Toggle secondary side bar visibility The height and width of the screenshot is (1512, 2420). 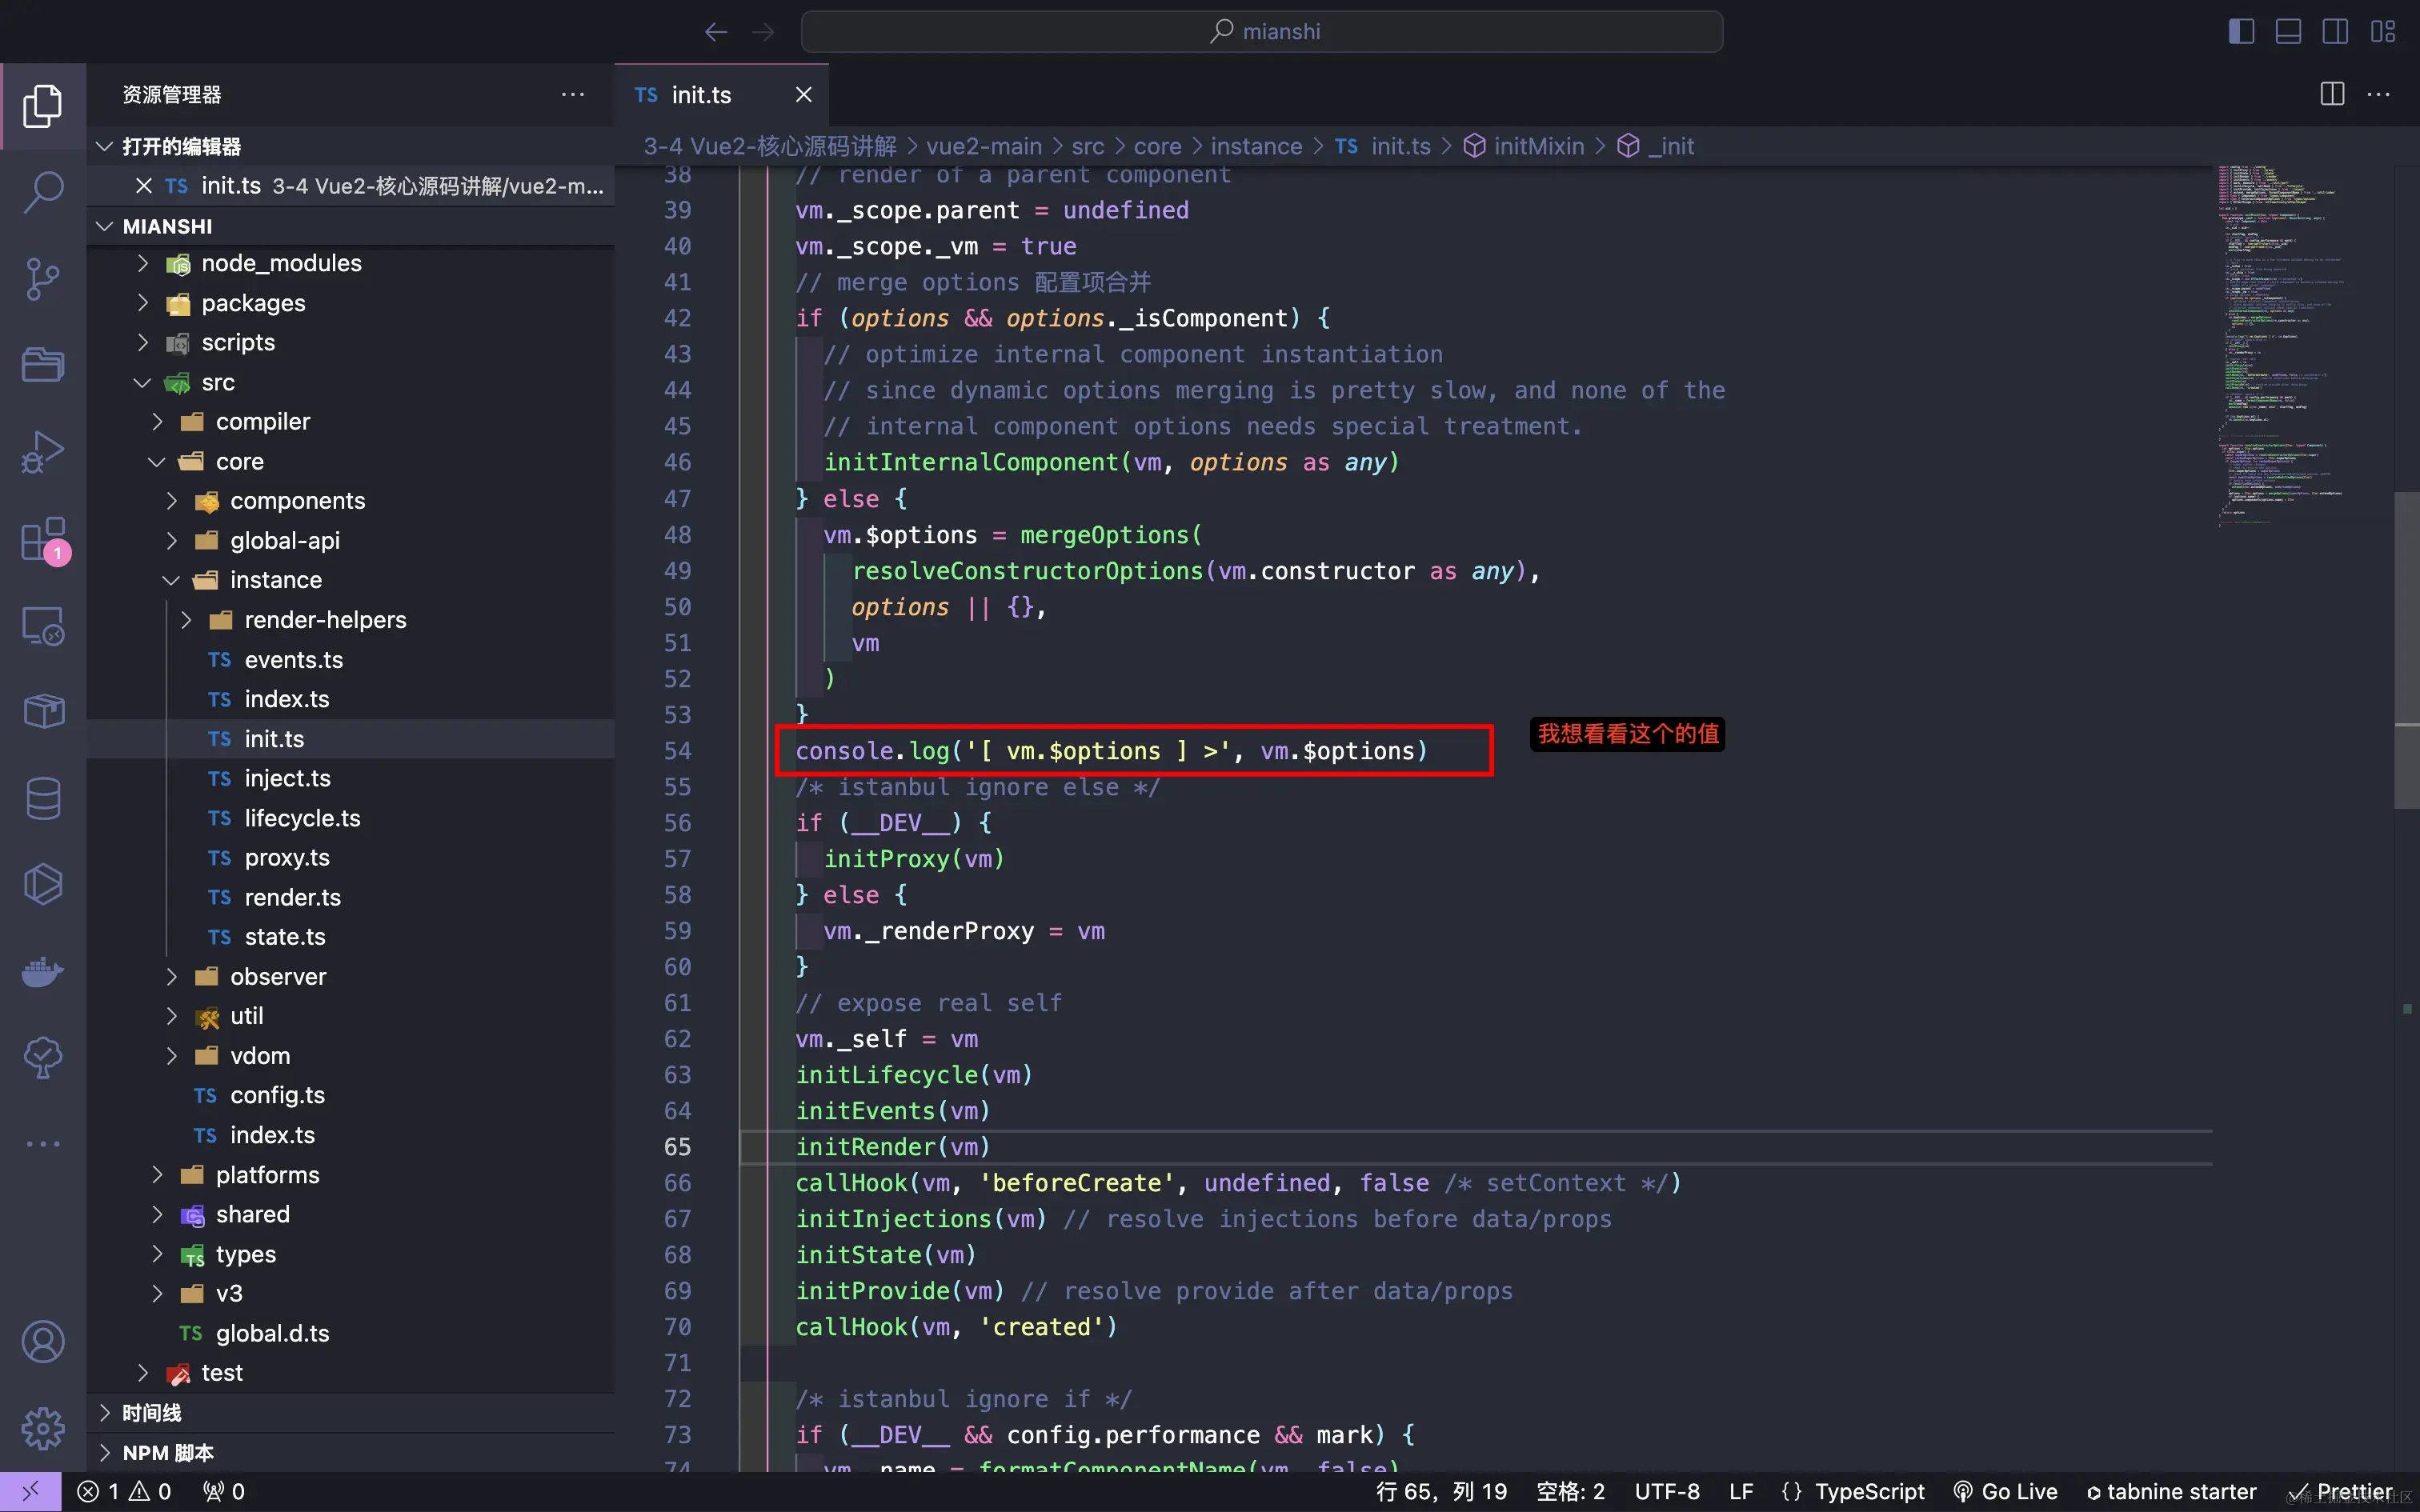pos(2335,31)
